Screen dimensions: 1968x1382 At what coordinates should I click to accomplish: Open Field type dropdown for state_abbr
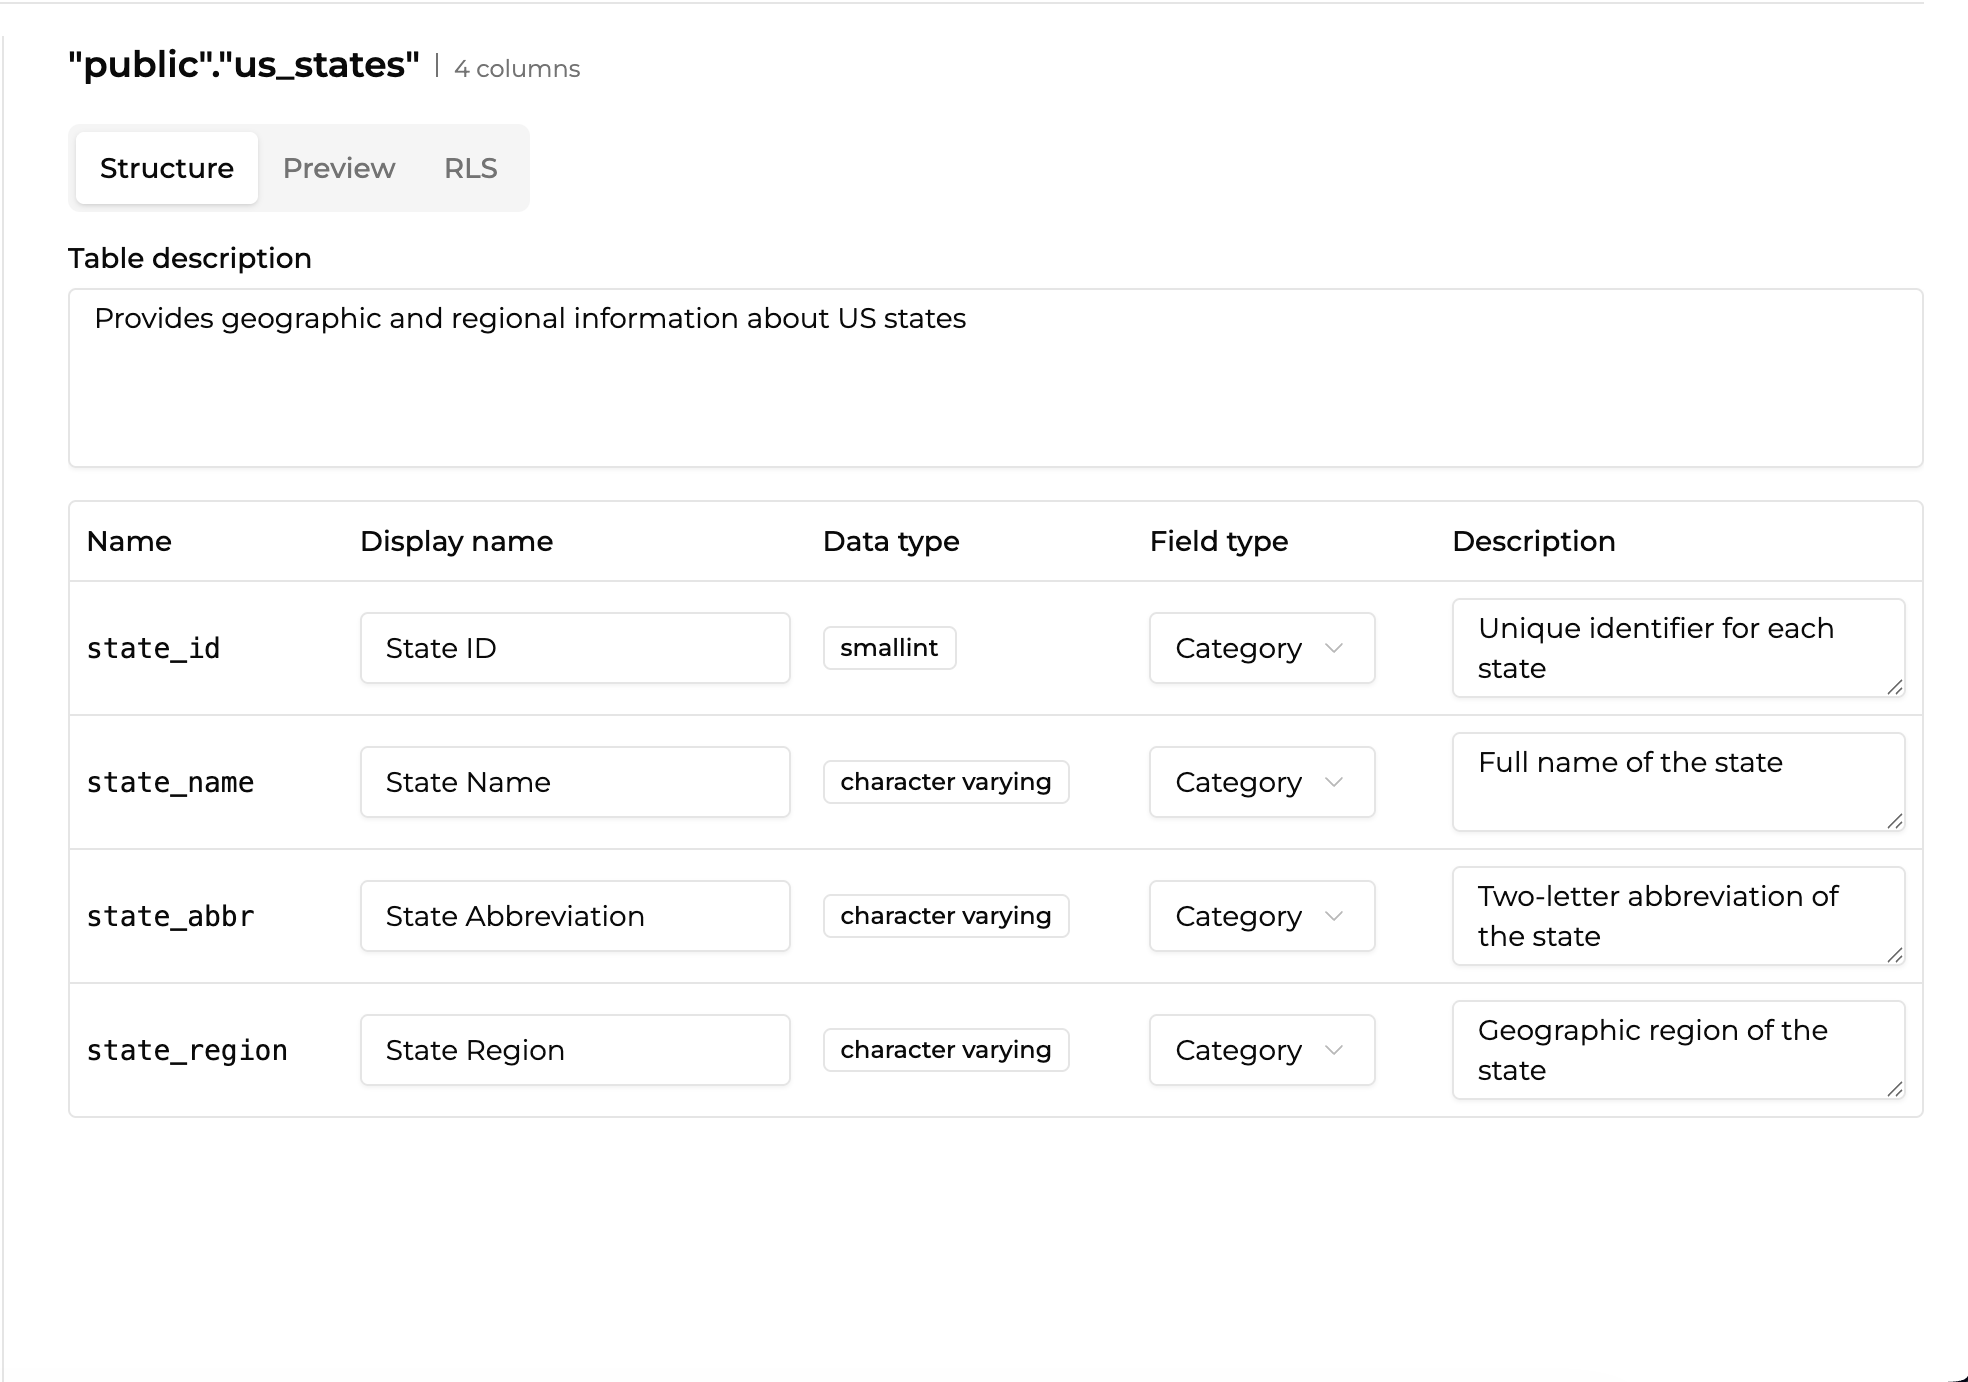[x=1261, y=916]
